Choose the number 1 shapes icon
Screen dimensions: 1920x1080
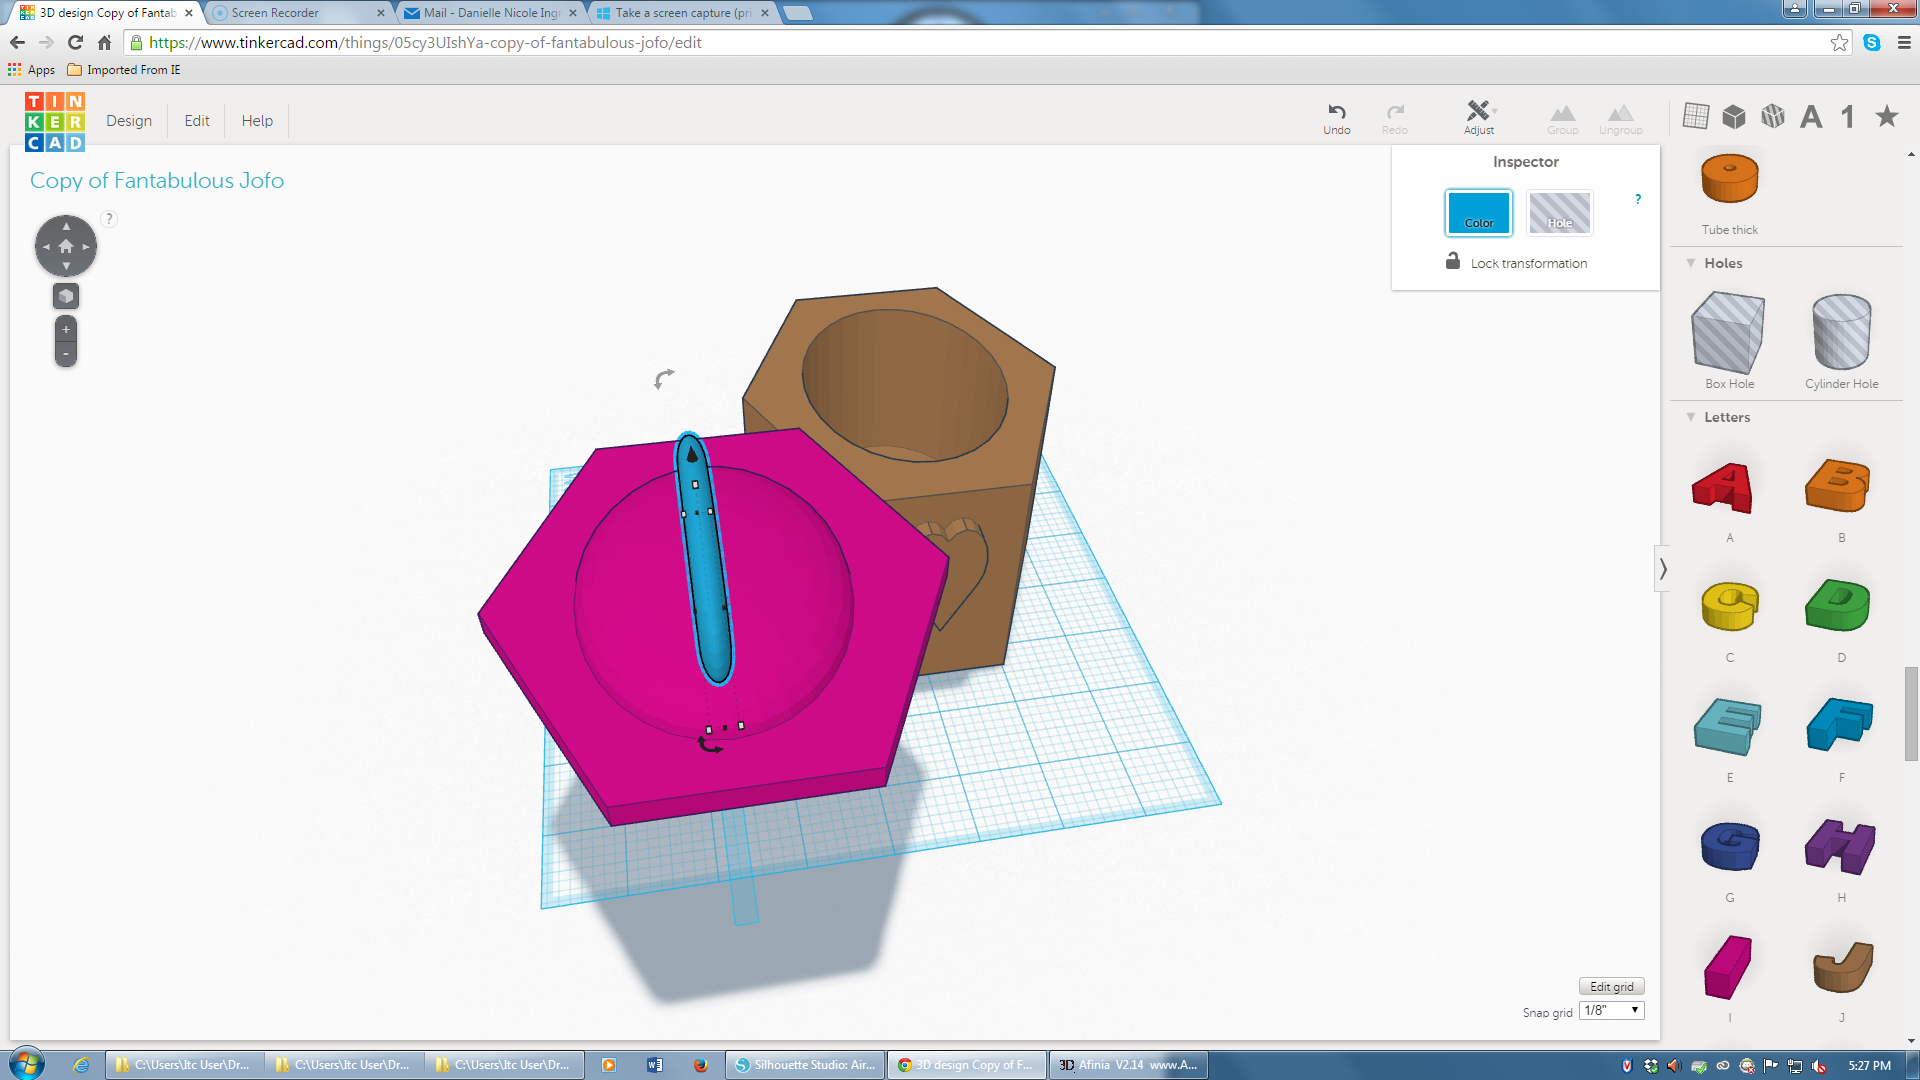point(1848,116)
